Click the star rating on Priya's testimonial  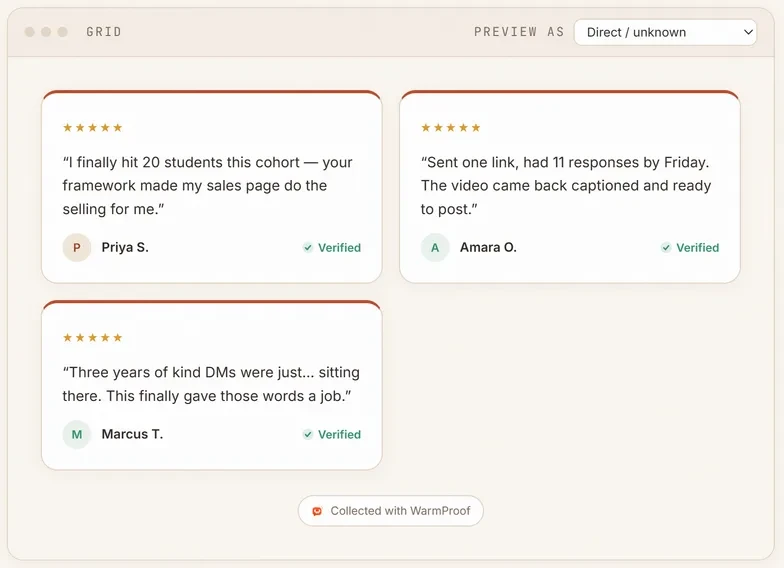tap(92, 128)
